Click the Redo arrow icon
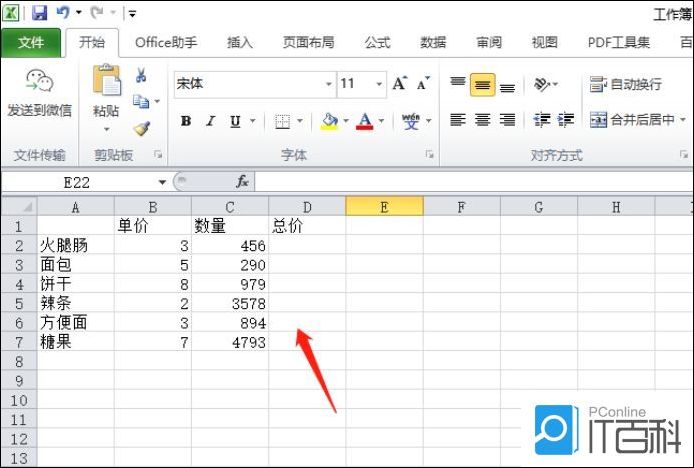Screen dimensions: 694x468 coord(96,12)
